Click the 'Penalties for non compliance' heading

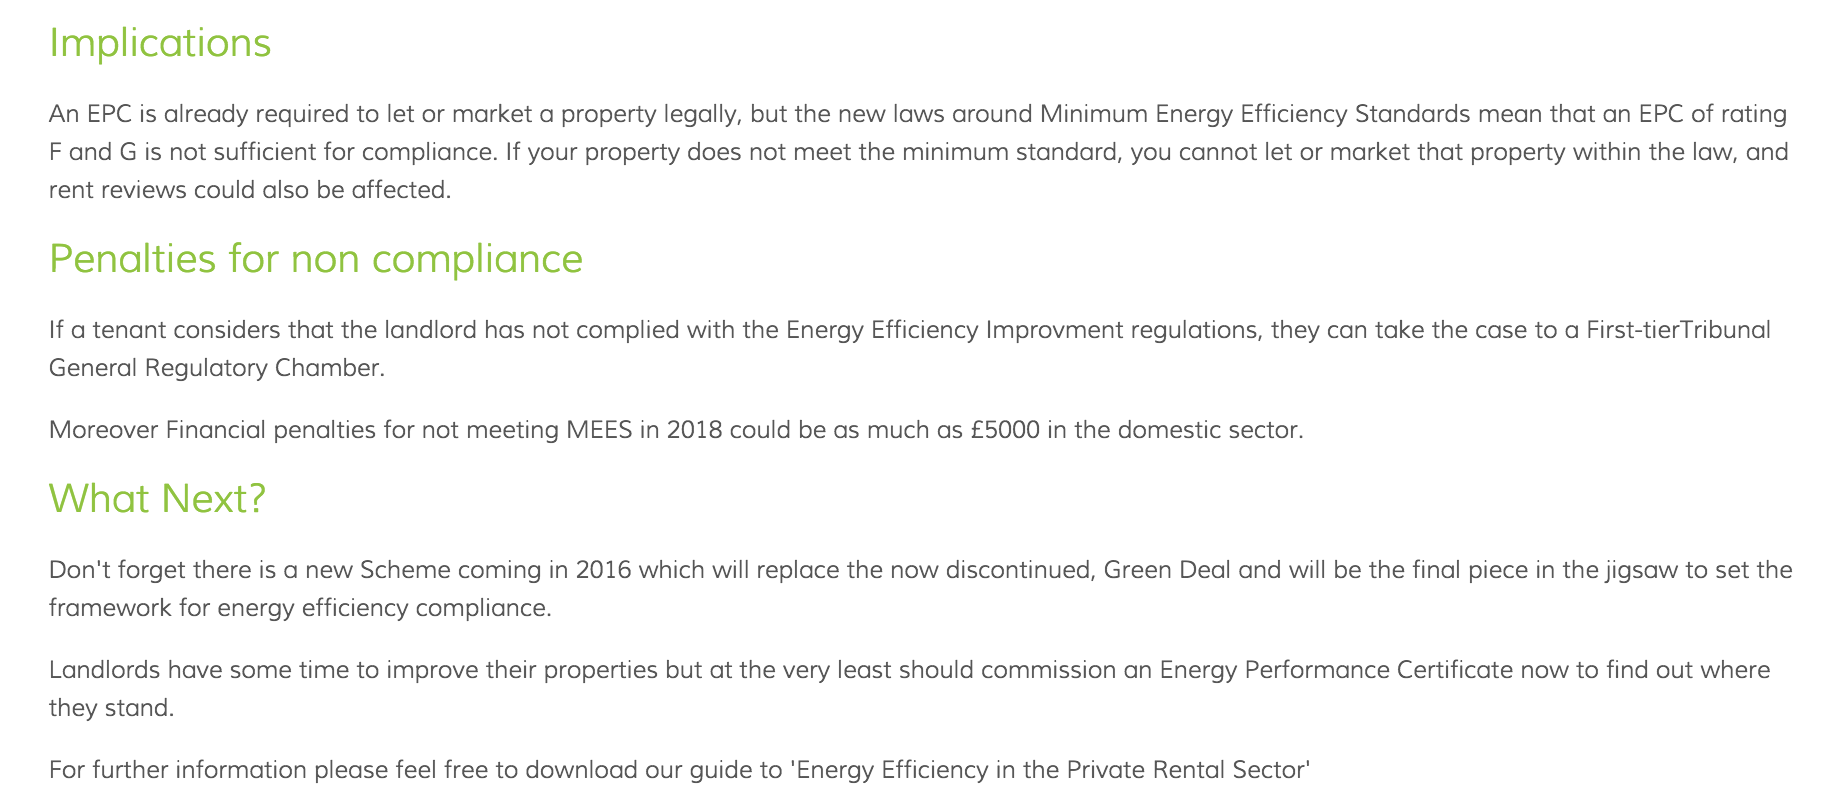click(316, 259)
